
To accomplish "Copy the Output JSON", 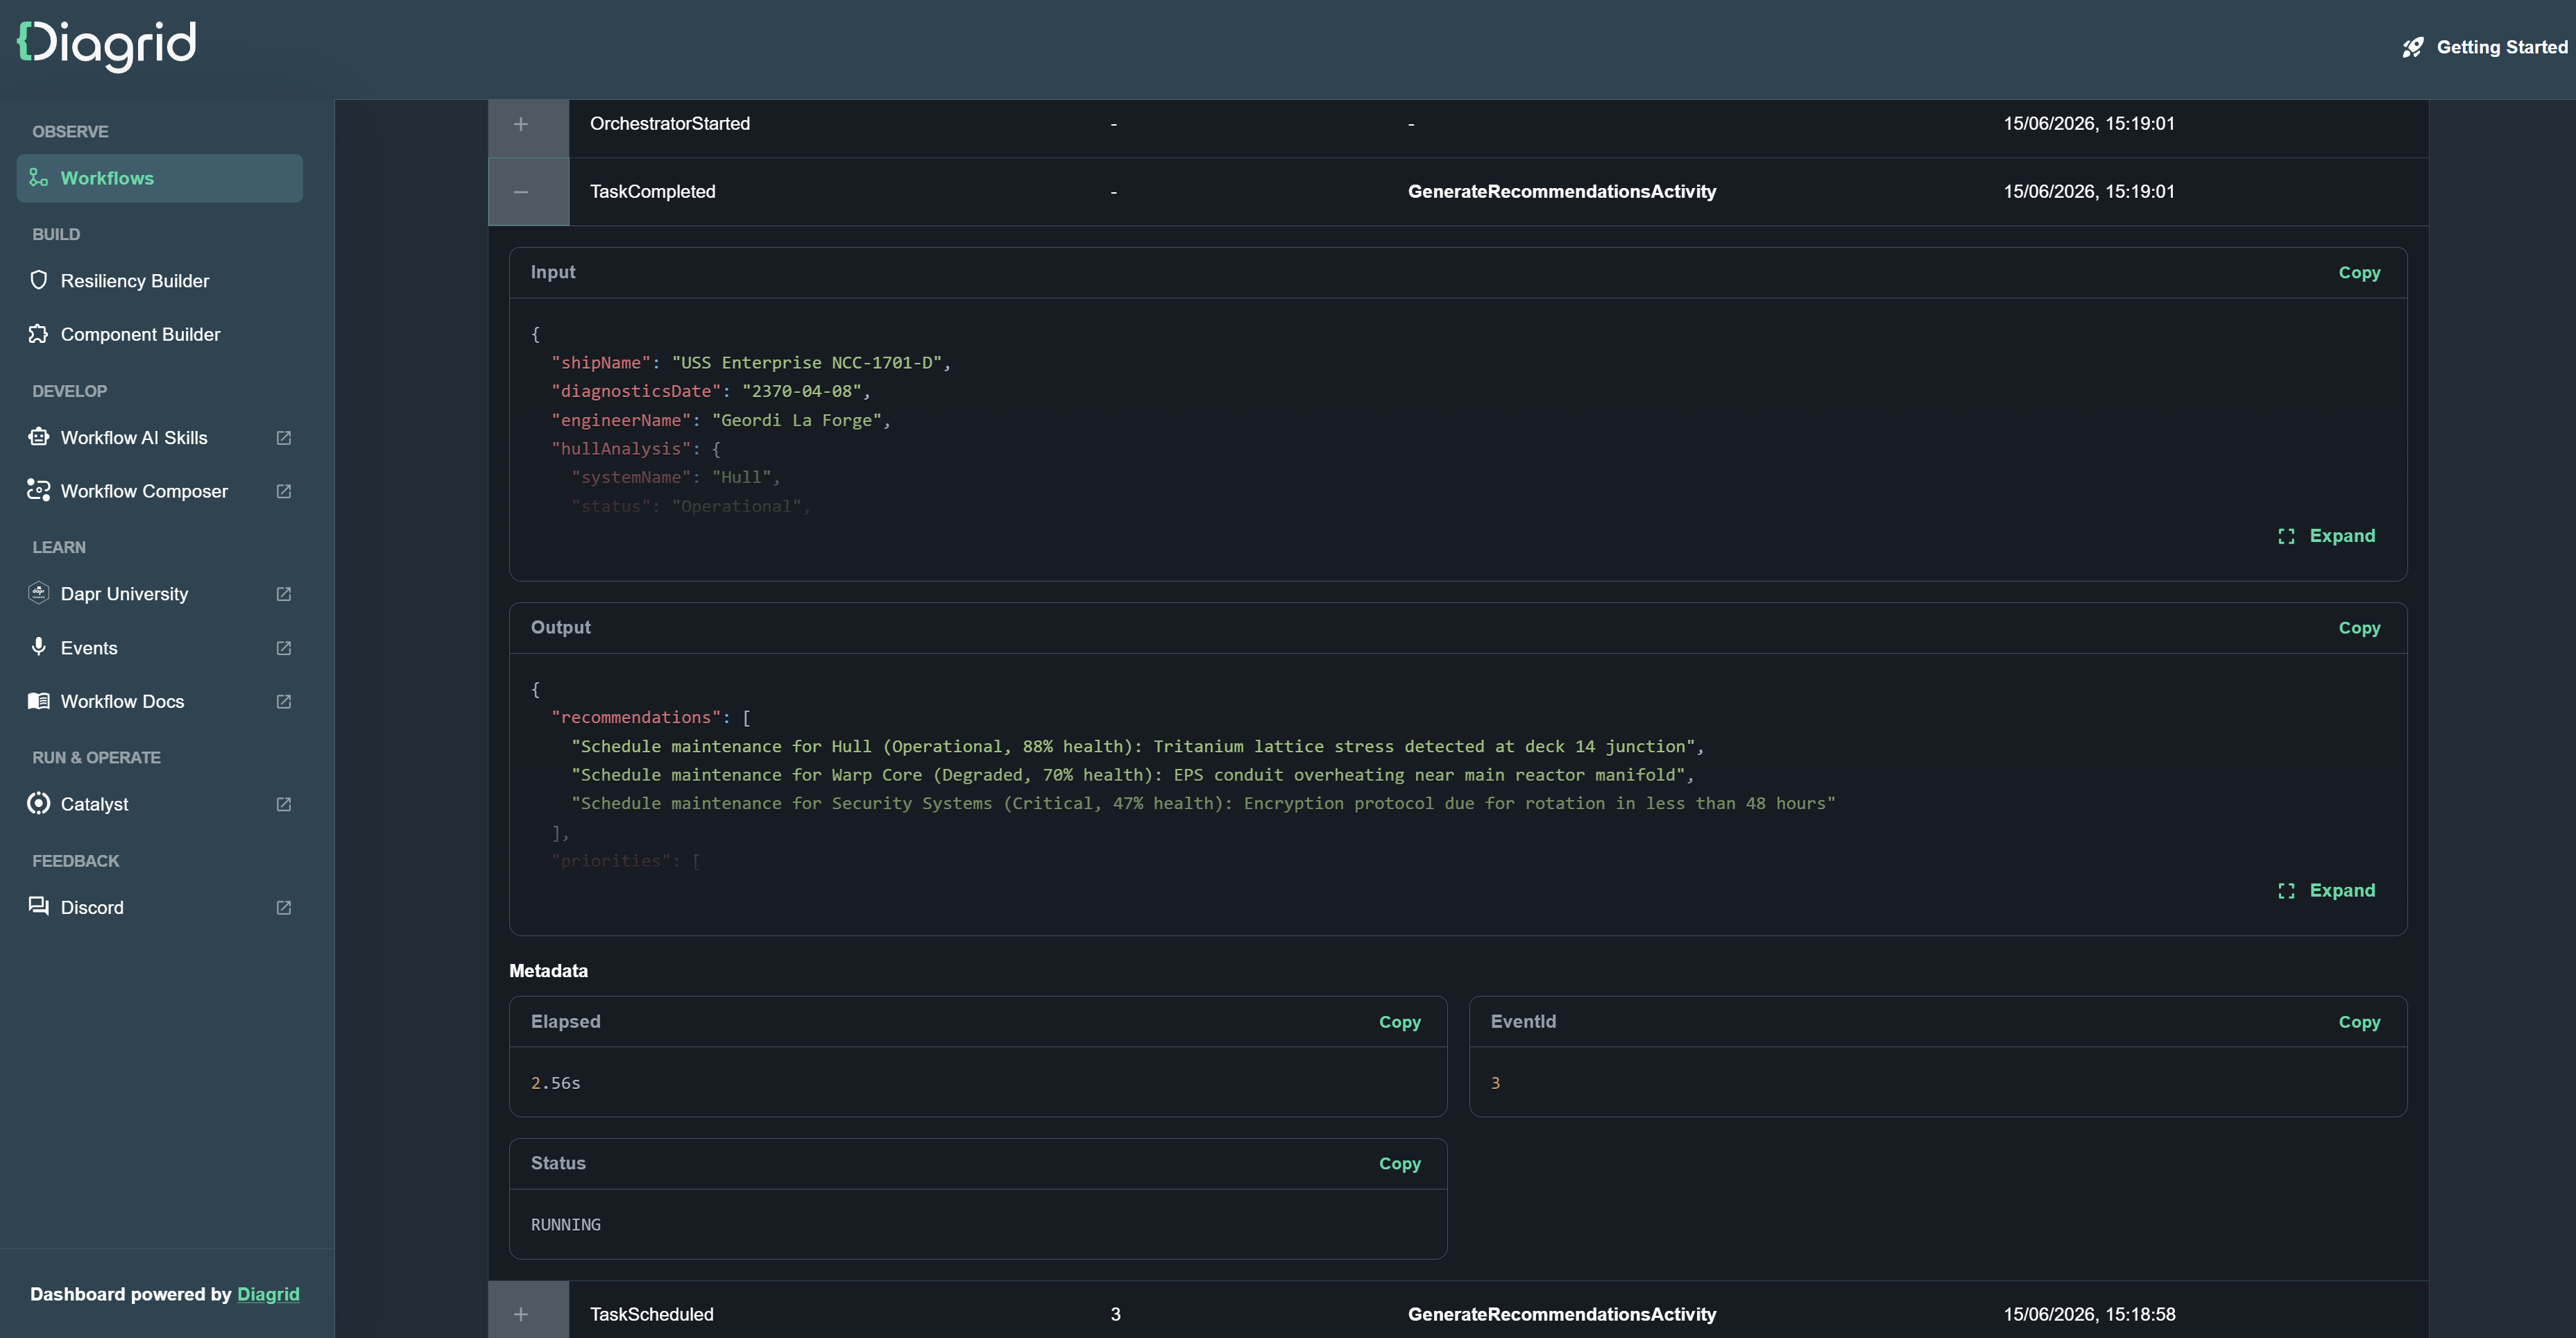I will pyautogui.click(x=2359, y=628).
